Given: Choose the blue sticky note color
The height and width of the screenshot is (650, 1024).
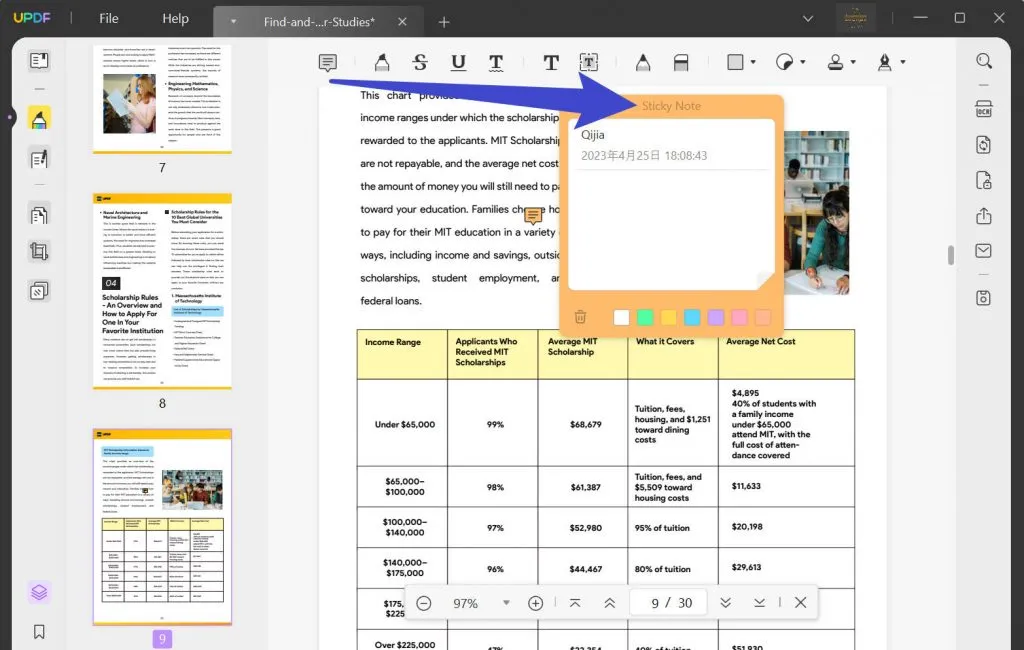Looking at the screenshot, I should (692, 317).
